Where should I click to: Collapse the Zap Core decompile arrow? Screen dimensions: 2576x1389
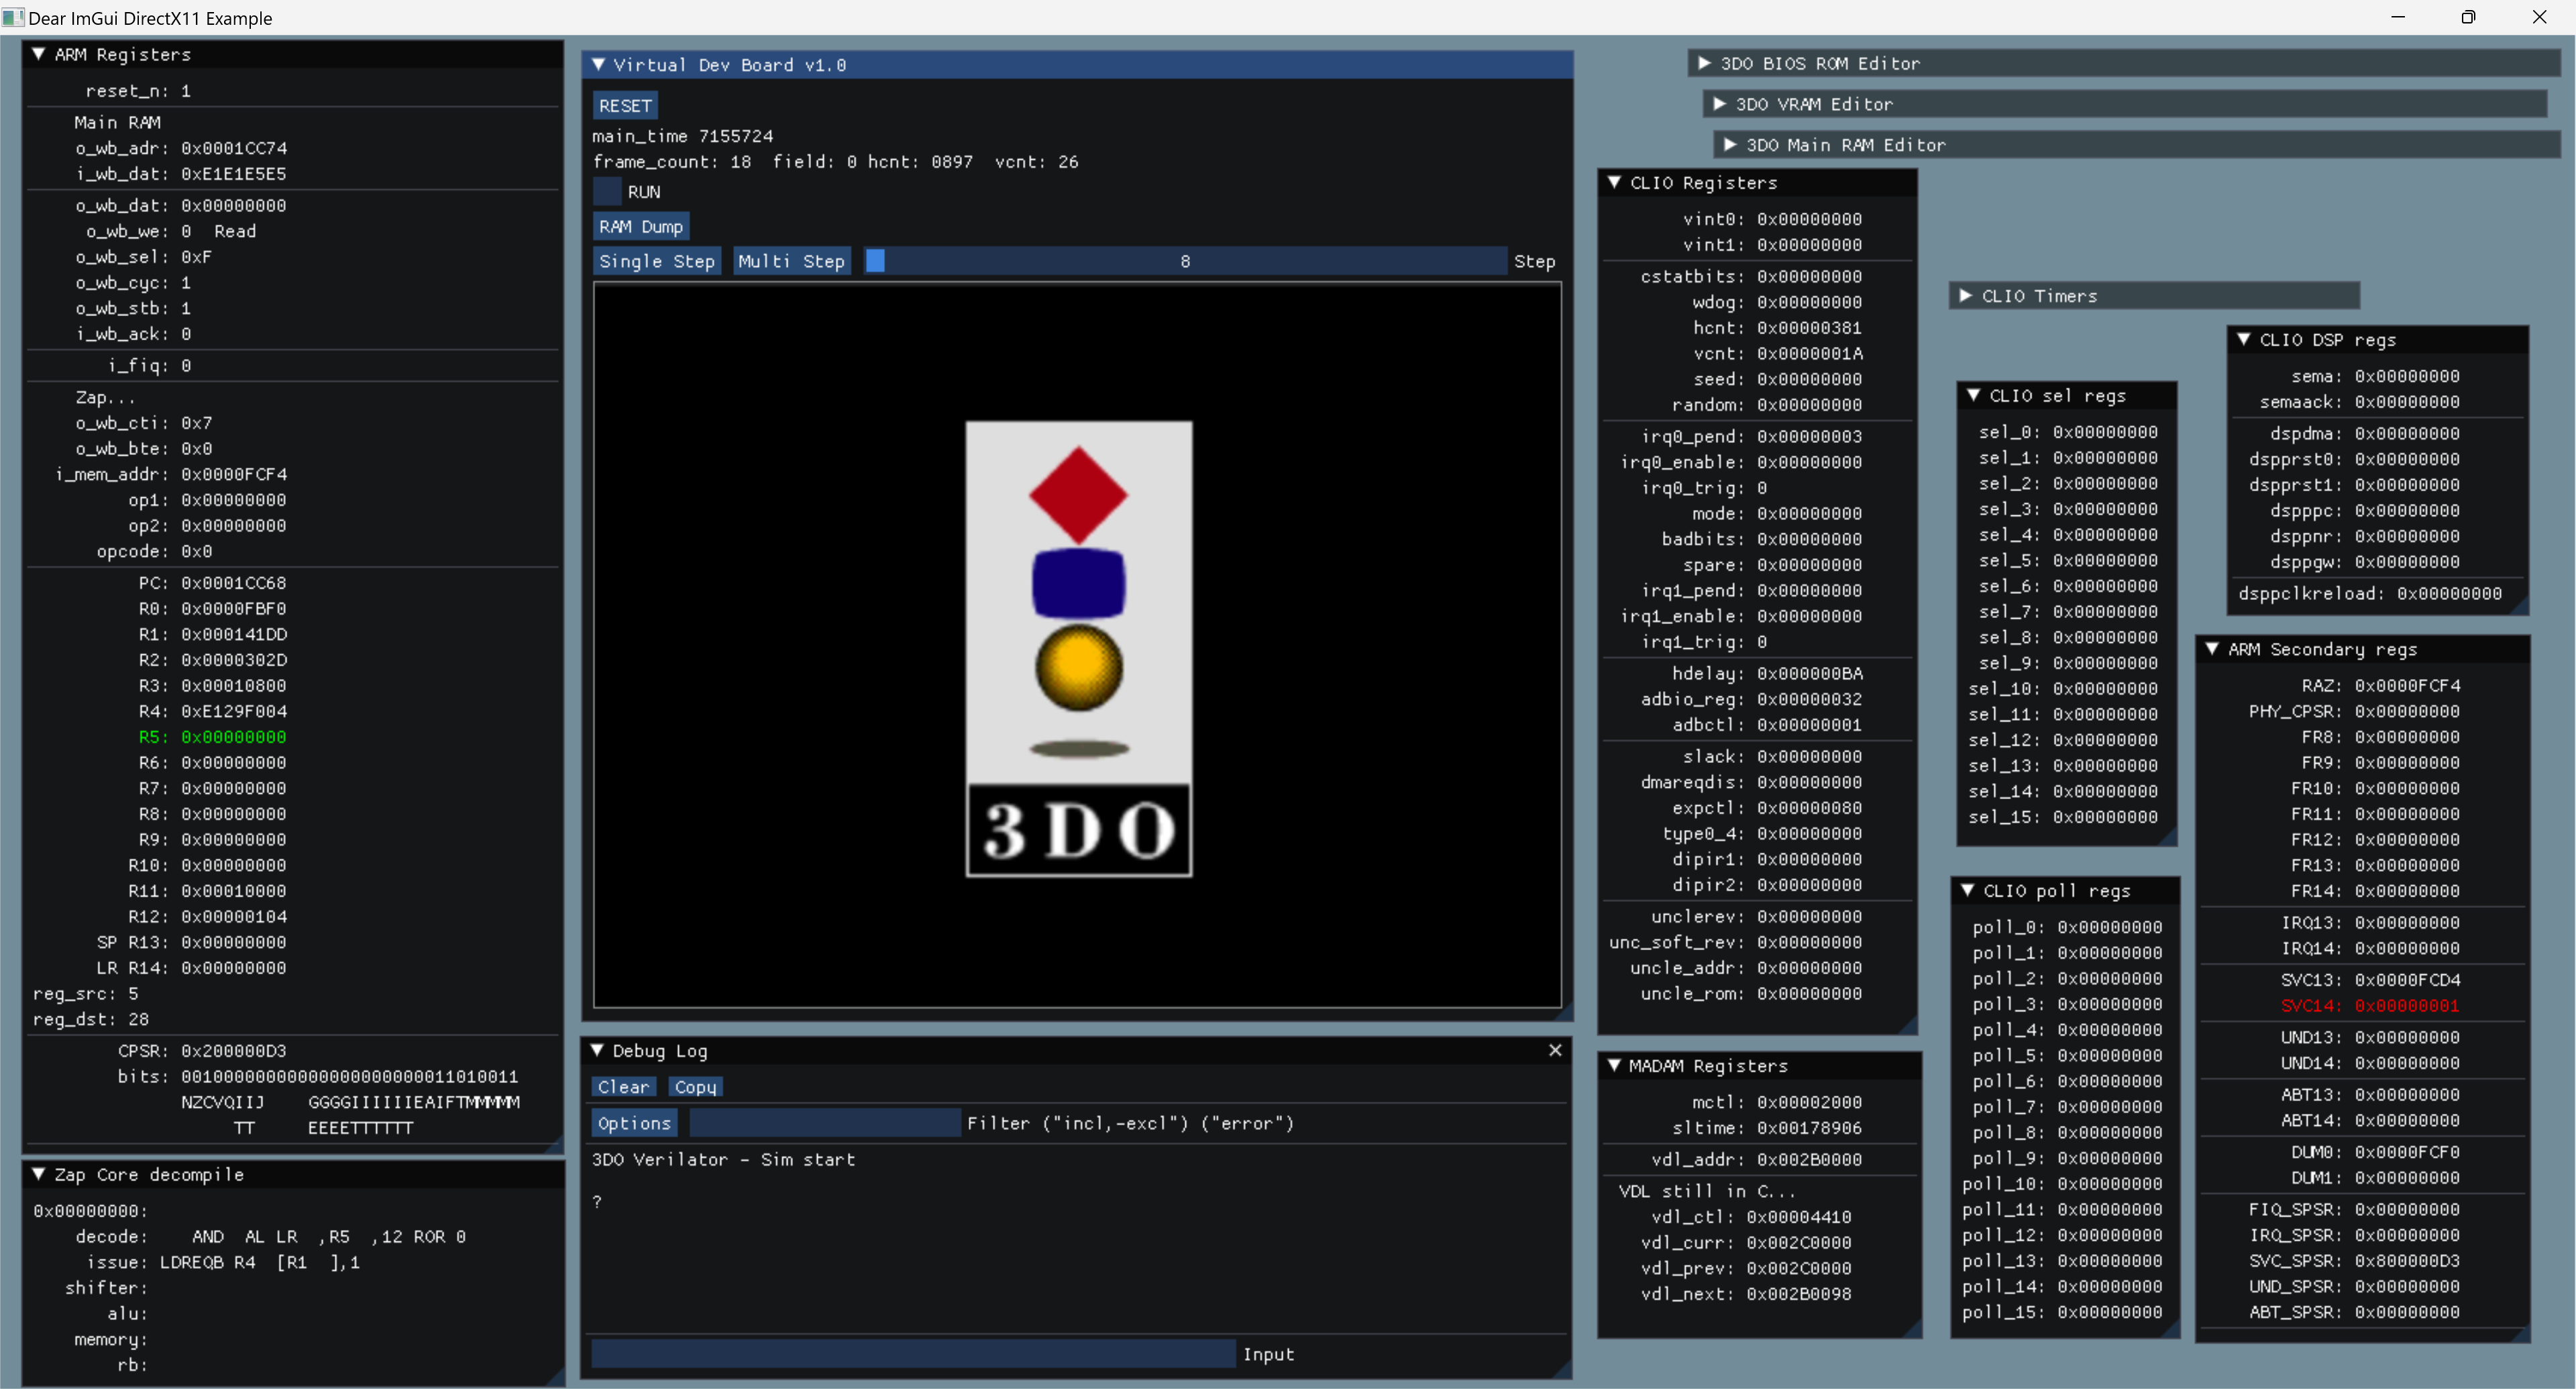[38, 1173]
